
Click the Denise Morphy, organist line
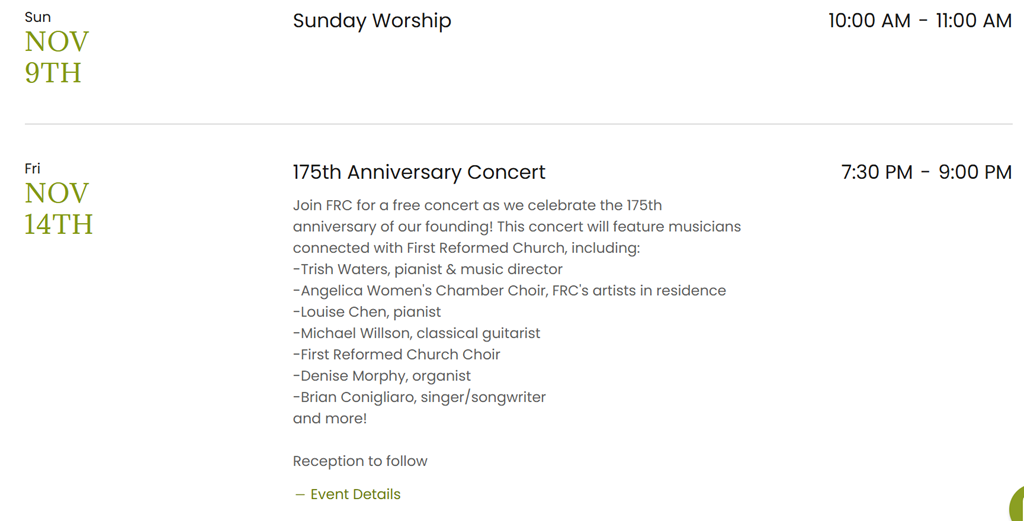point(382,376)
